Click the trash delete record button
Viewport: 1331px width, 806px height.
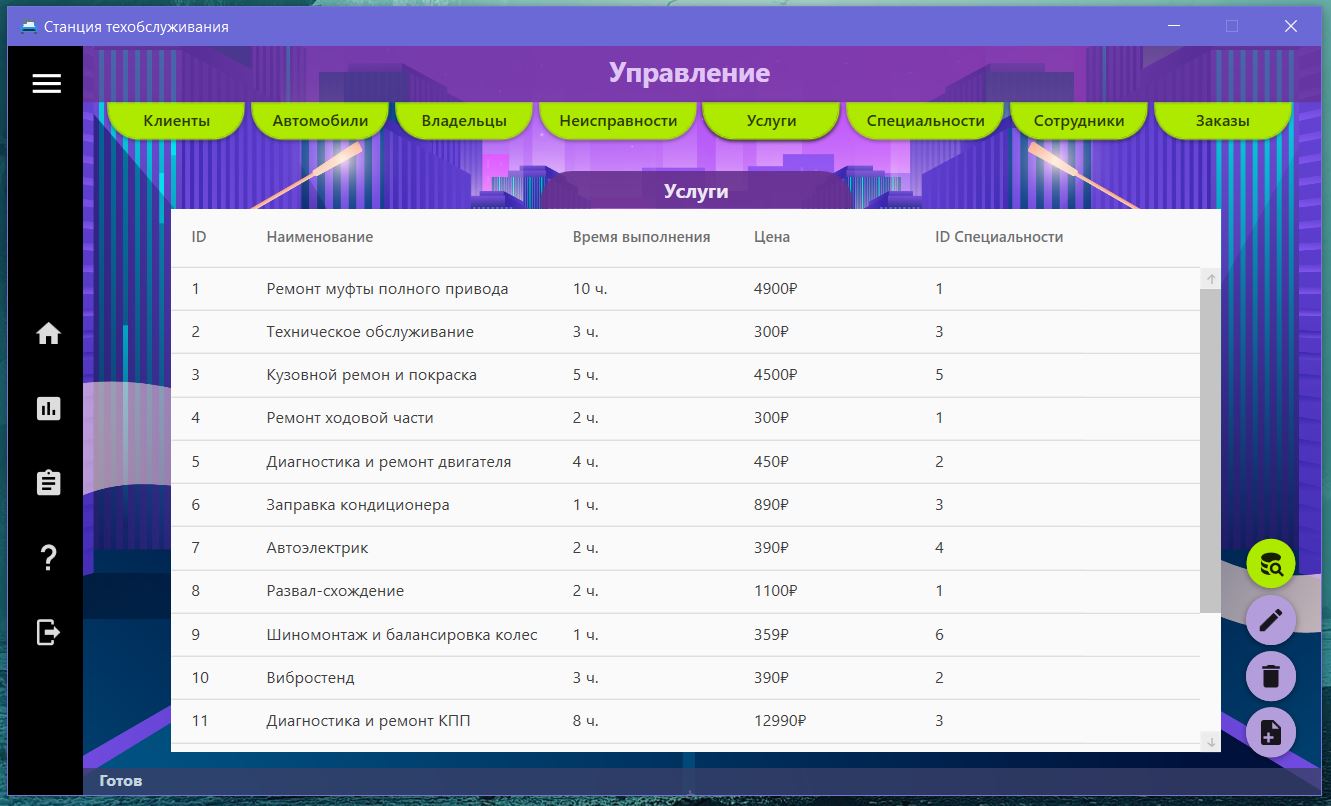pyautogui.click(x=1271, y=677)
